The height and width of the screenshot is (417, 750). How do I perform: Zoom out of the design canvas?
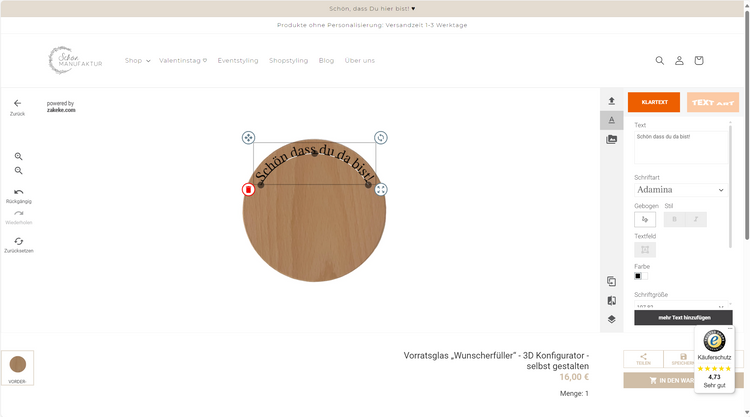18,171
